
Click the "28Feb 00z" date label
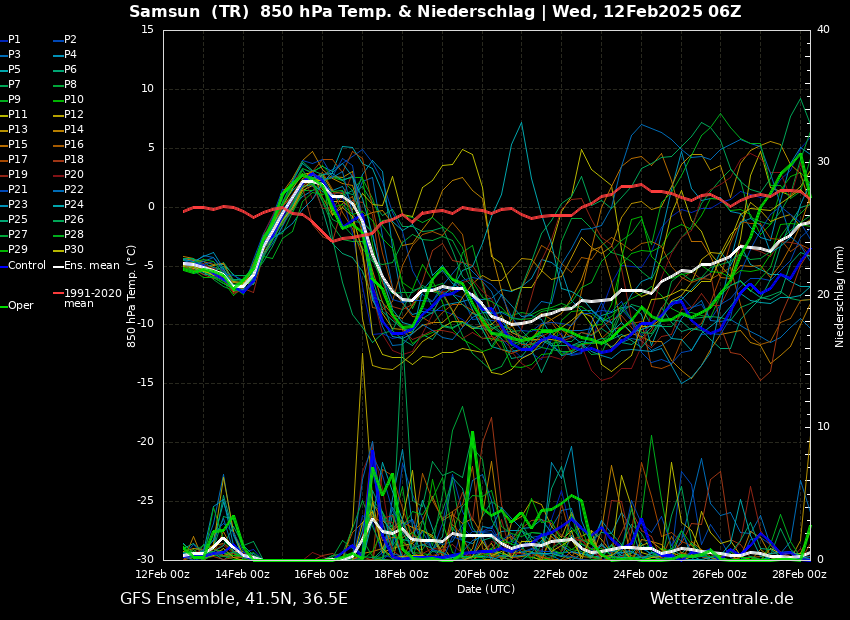tap(800, 574)
